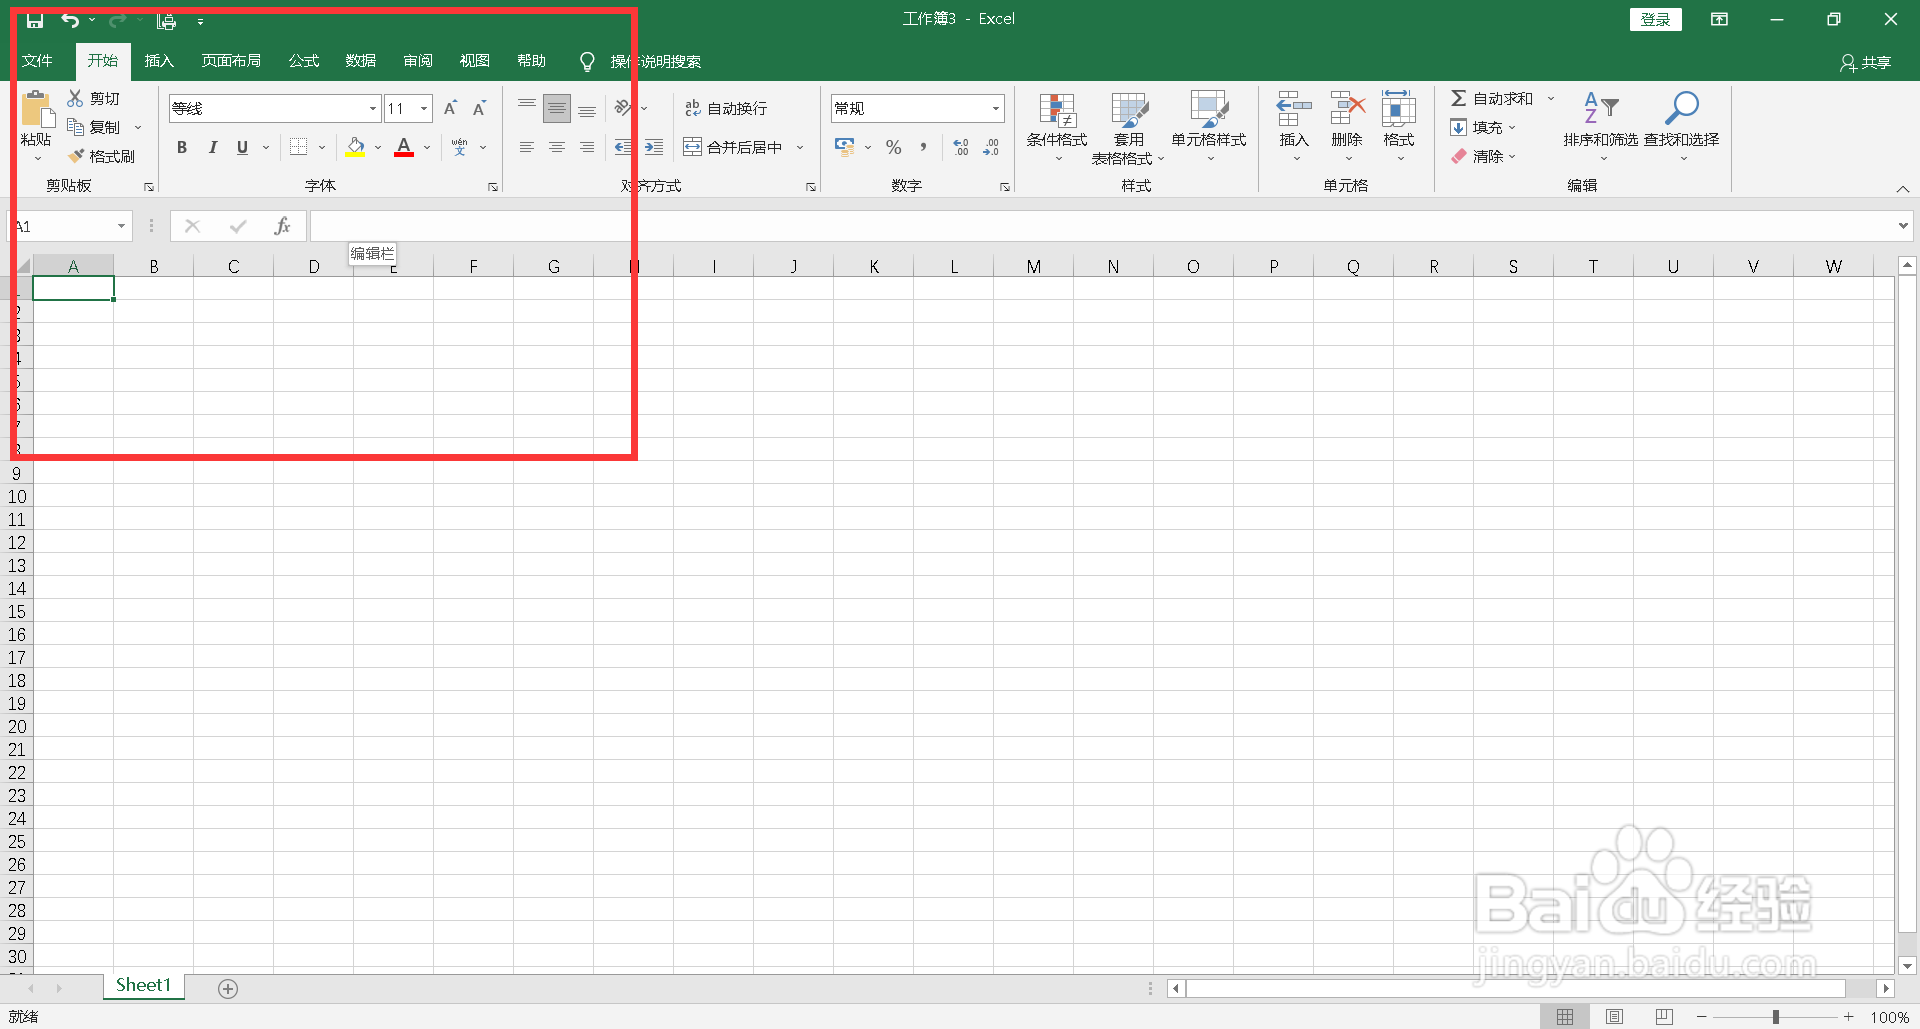
Task: Undo the last action
Action: click(70, 20)
